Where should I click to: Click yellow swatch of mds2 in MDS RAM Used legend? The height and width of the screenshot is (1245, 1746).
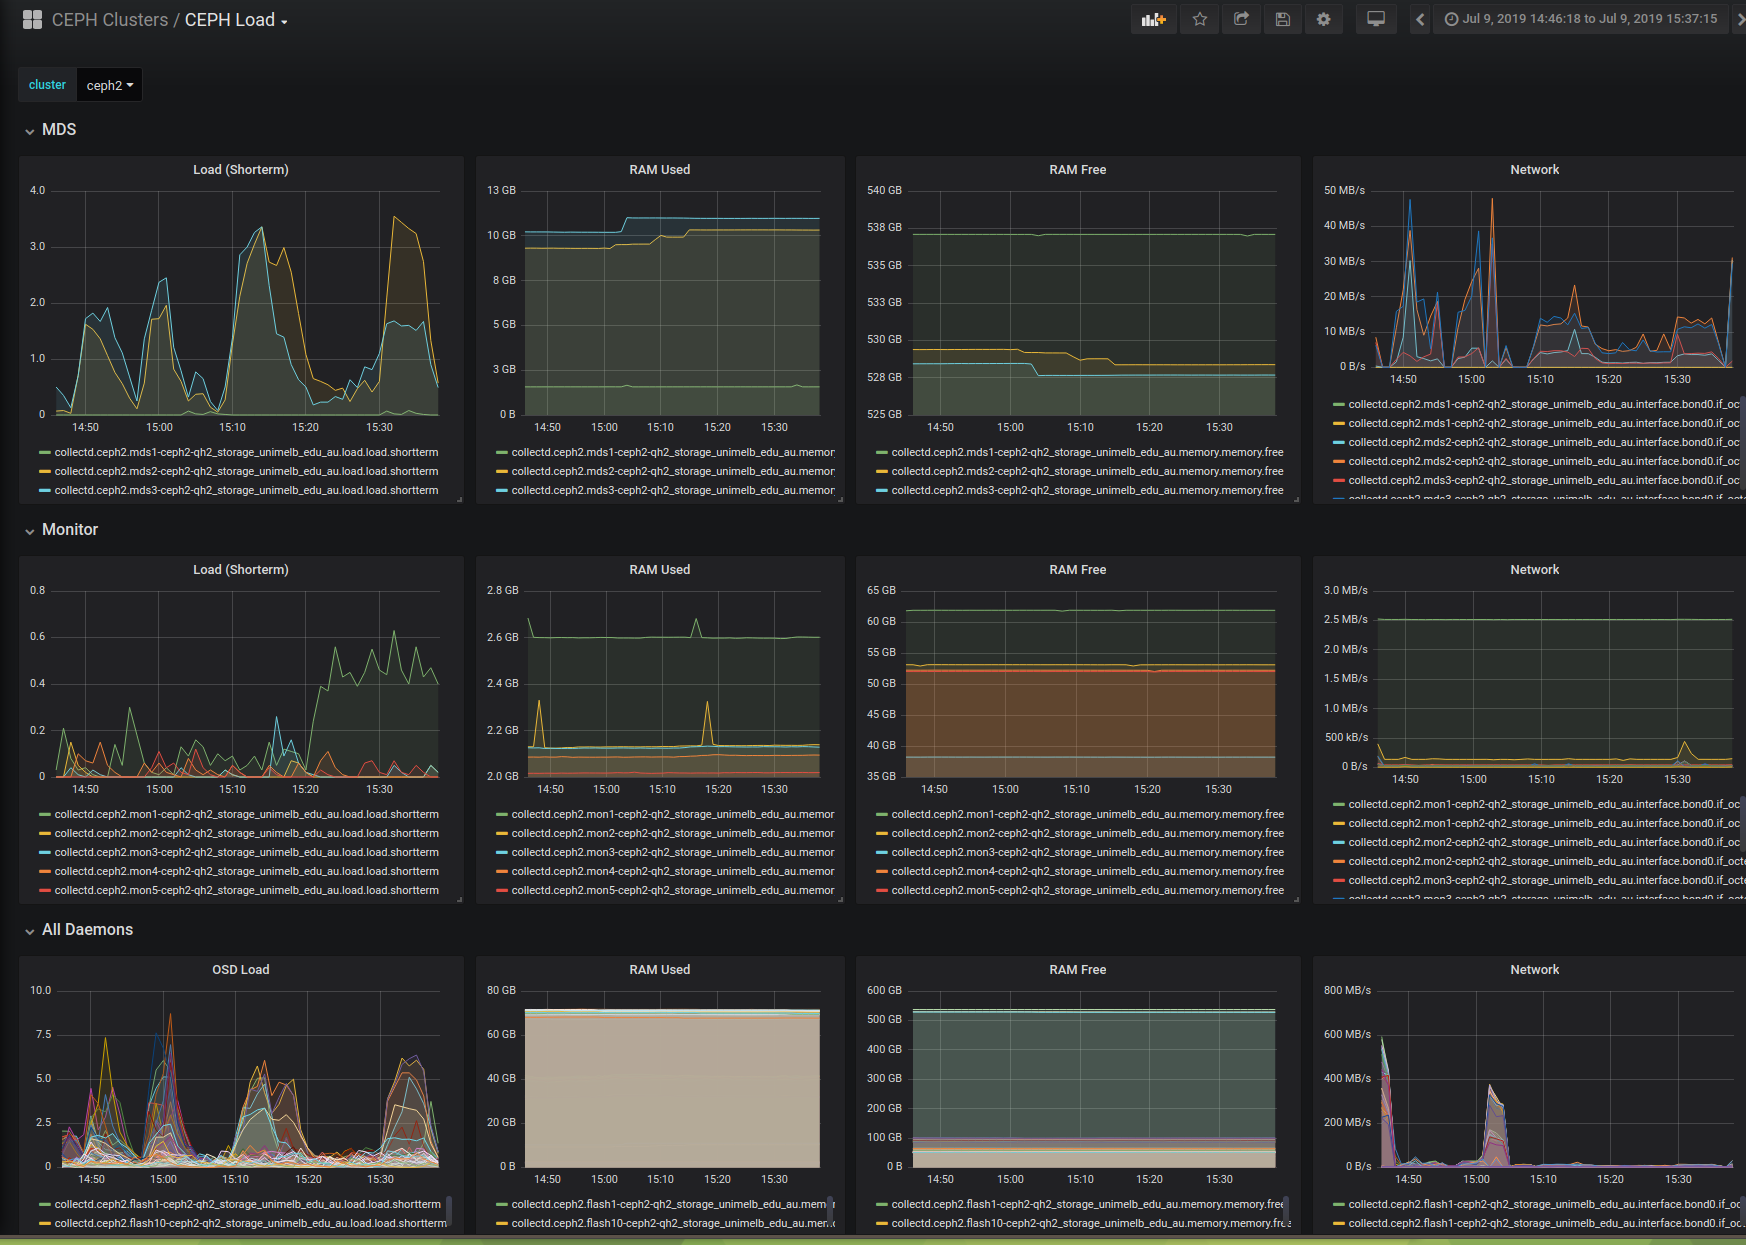tap(502, 472)
